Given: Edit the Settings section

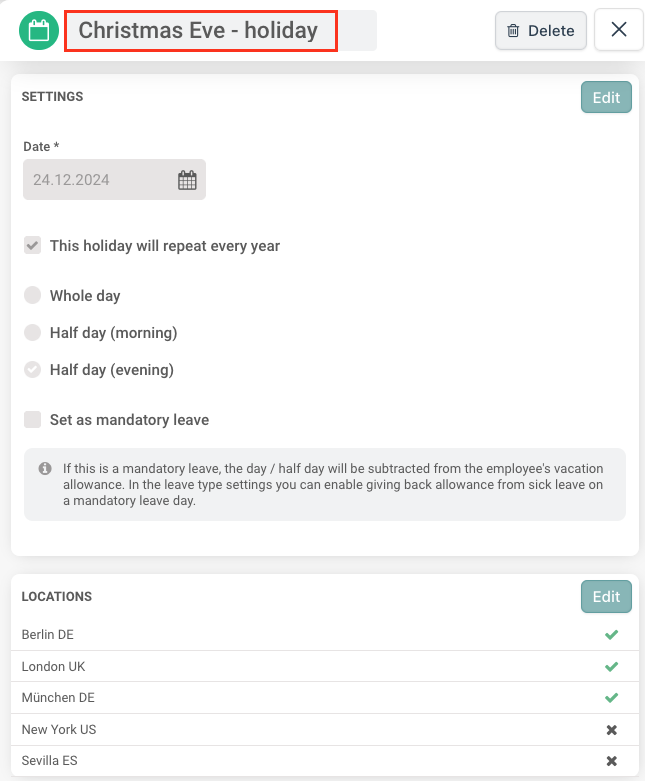Looking at the screenshot, I should (x=606, y=97).
